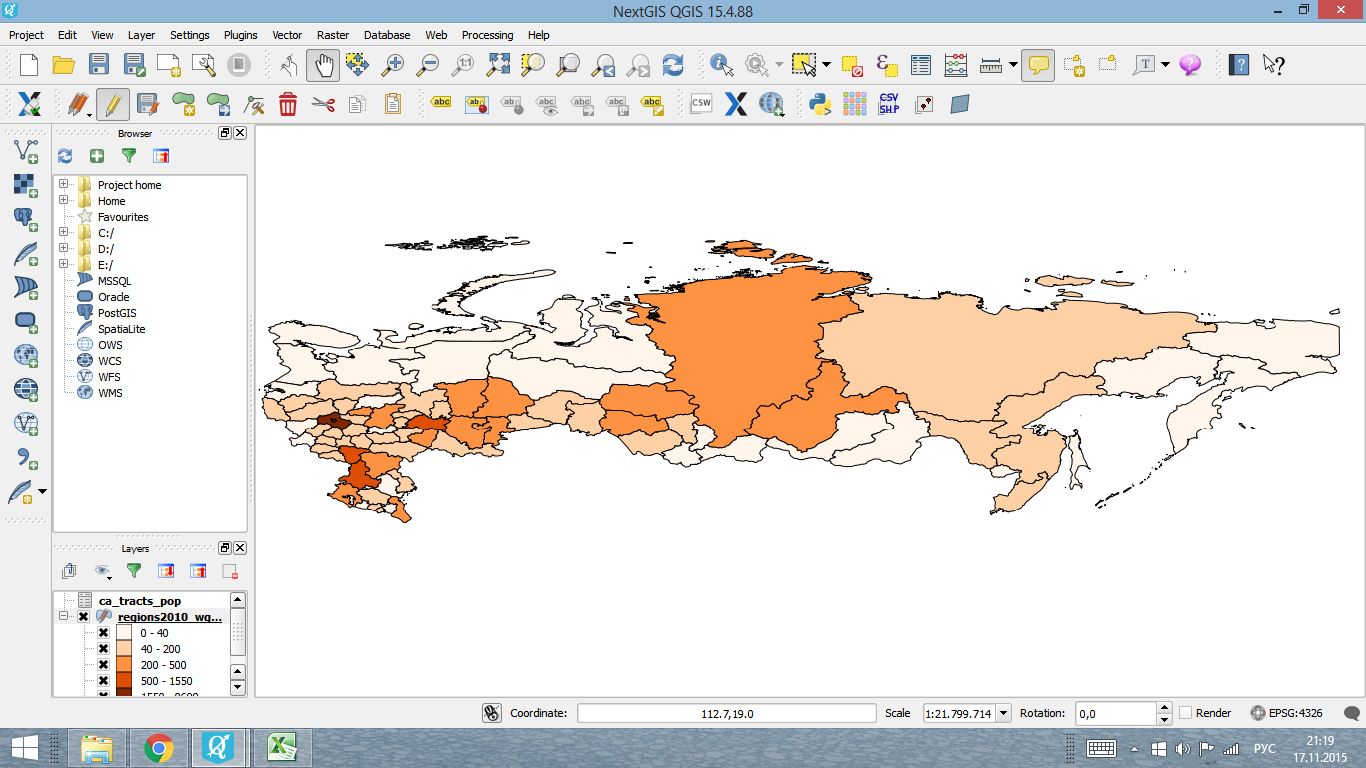Screen dimensions: 1366x768
Task: Toggle extents and mouse position display
Action: pos(491,713)
